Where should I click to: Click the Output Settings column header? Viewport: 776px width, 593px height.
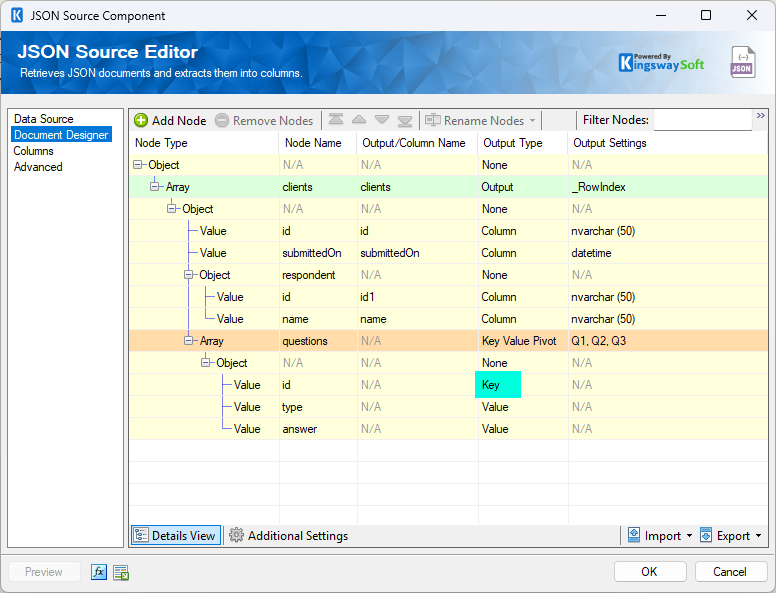click(x=668, y=143)
